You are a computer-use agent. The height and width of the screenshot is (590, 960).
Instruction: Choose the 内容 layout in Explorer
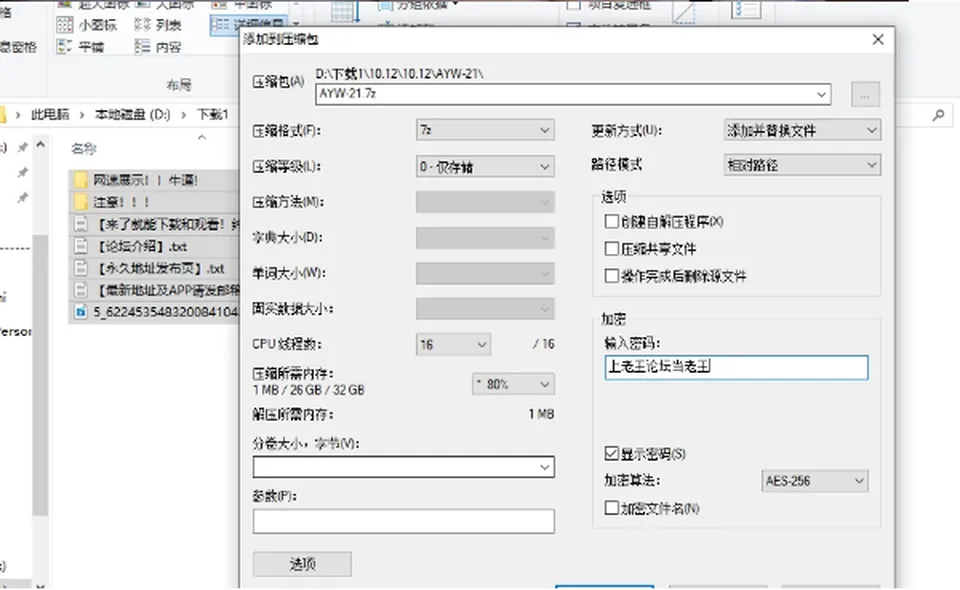pyautogui.click(x=158, y=47)
